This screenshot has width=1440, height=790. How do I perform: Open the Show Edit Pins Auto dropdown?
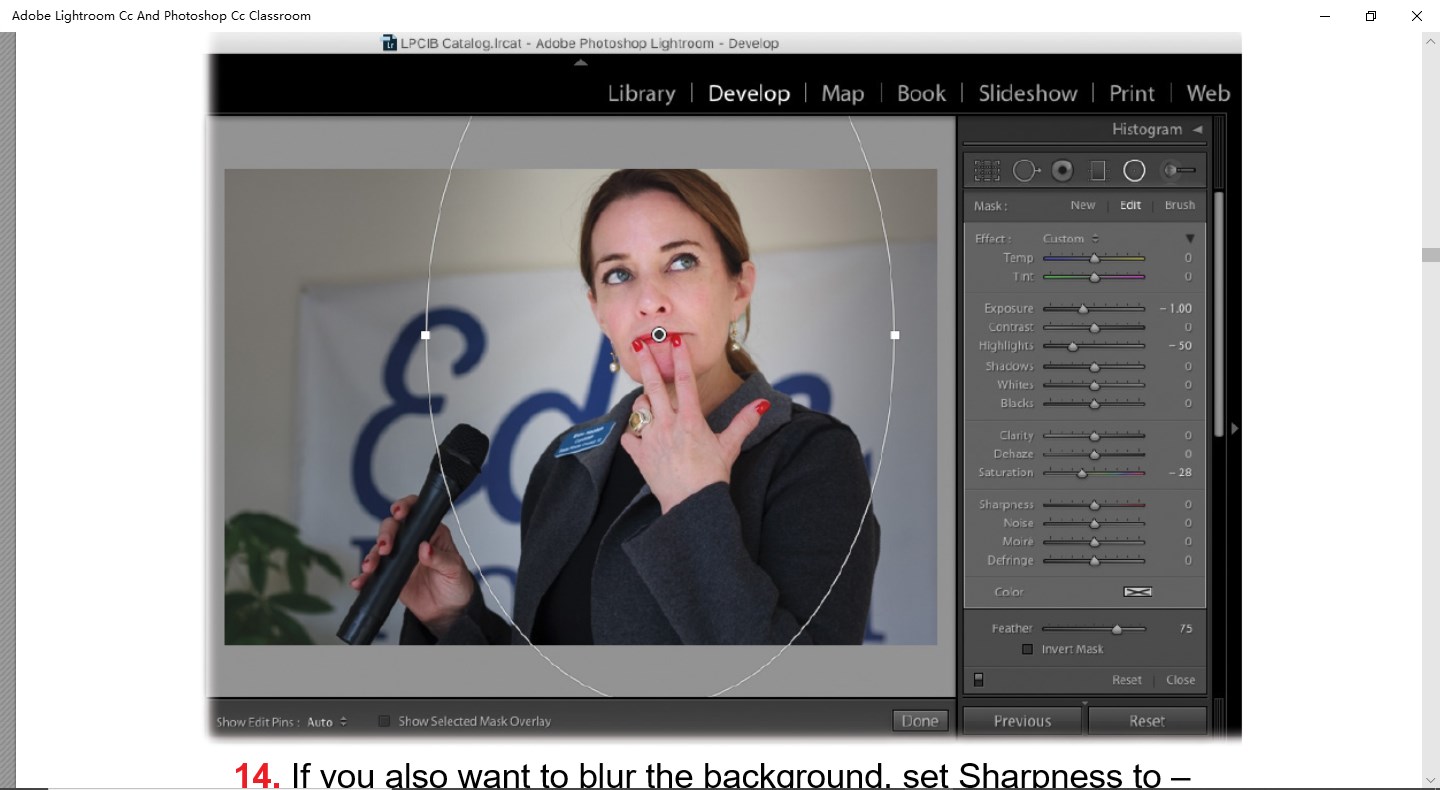328,721
